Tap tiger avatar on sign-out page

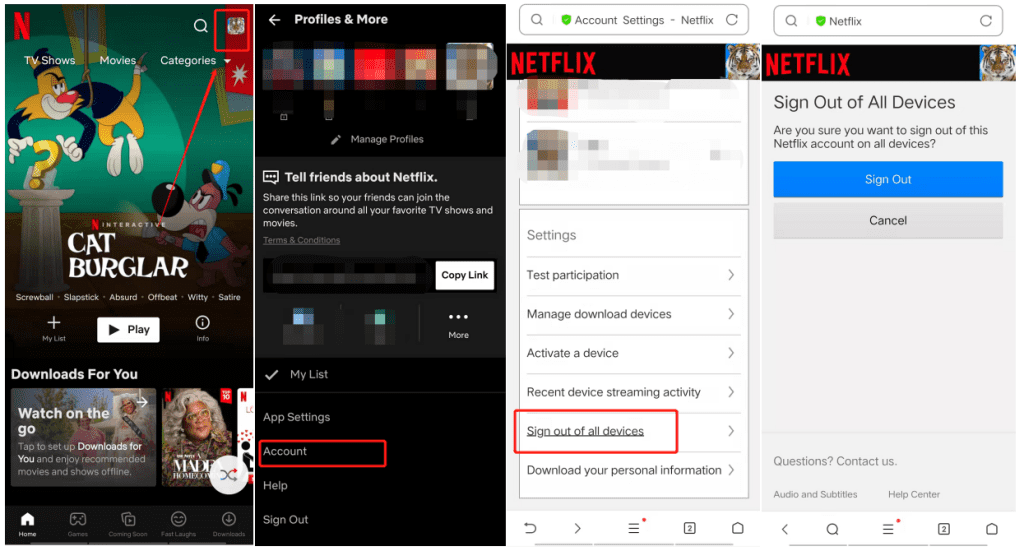997,63
